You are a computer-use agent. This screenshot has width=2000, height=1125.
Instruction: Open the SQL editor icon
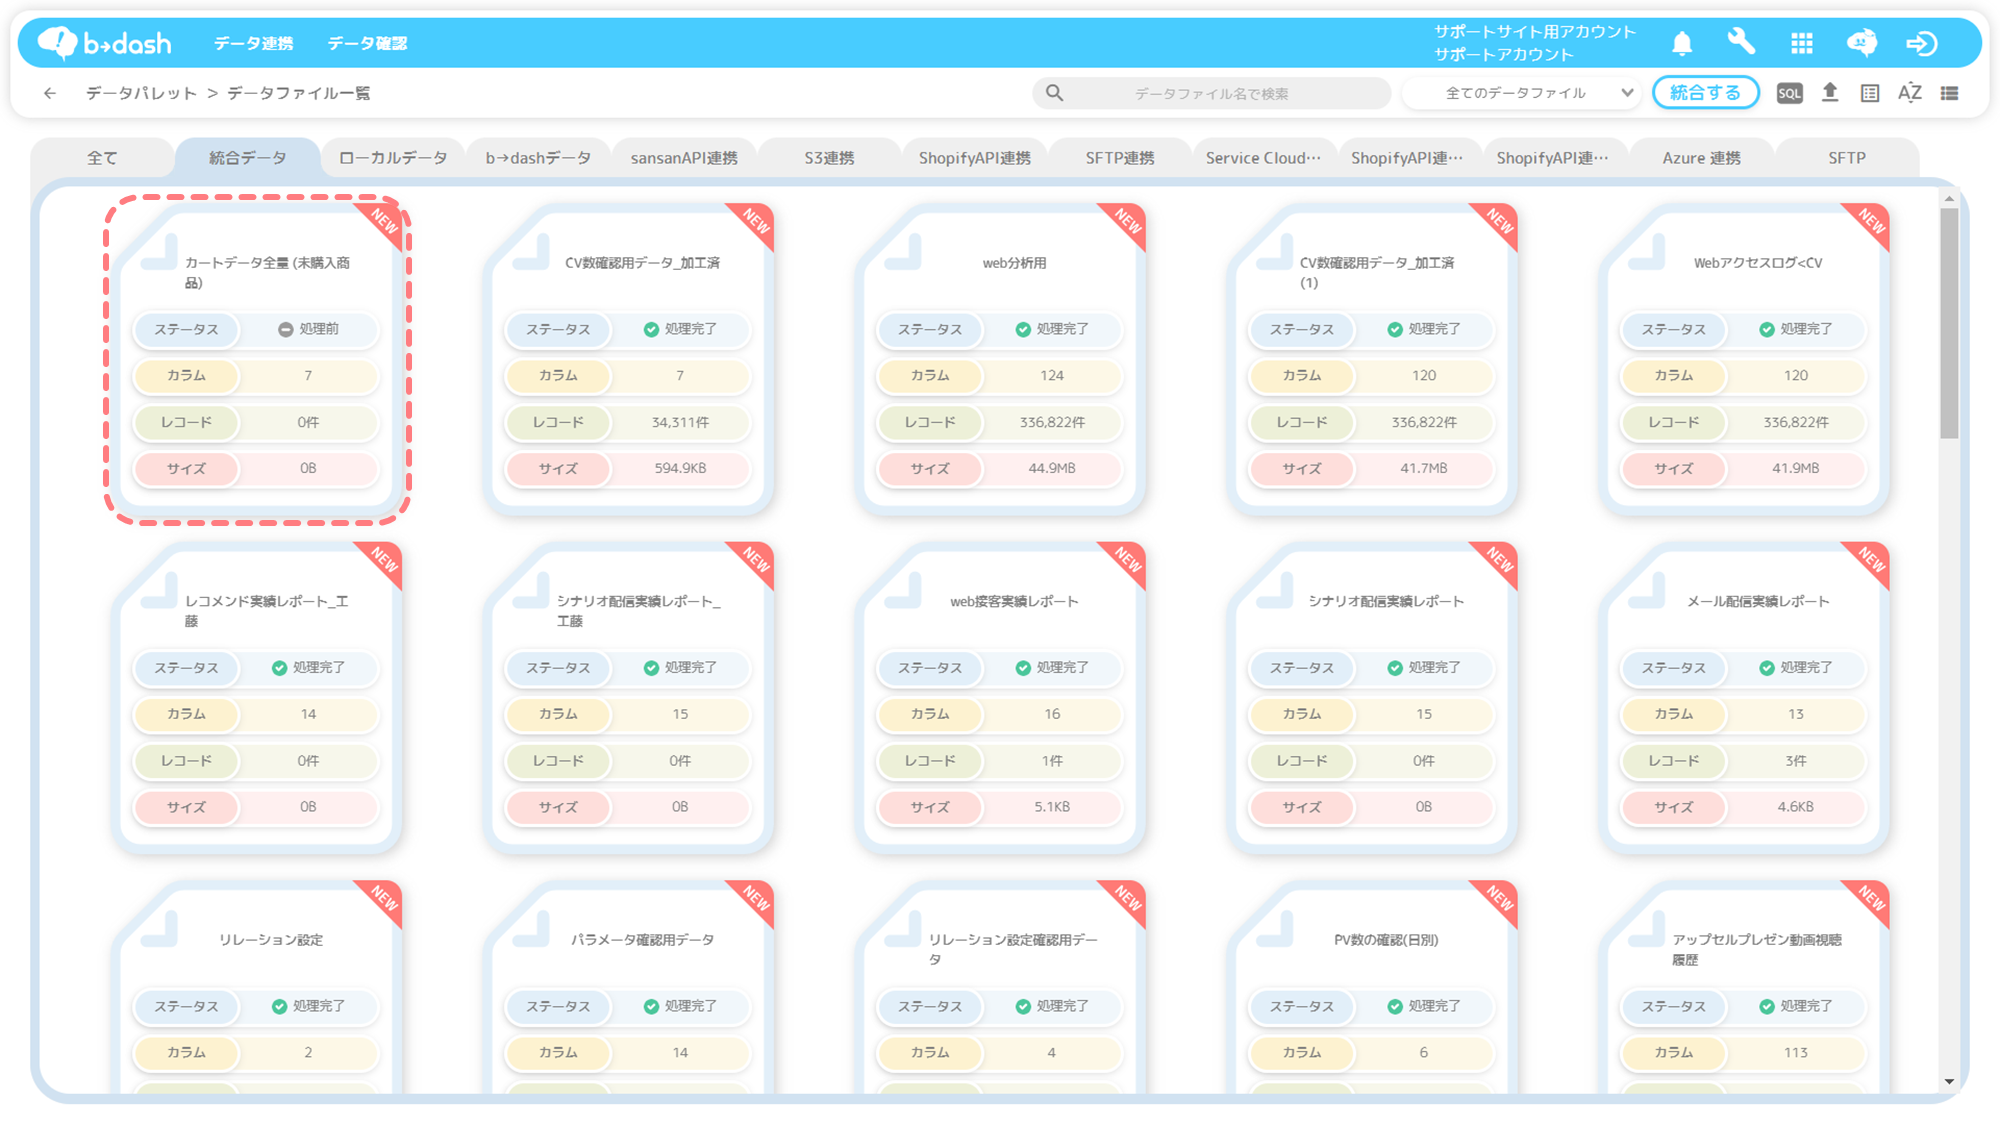tap(1789, 93)
